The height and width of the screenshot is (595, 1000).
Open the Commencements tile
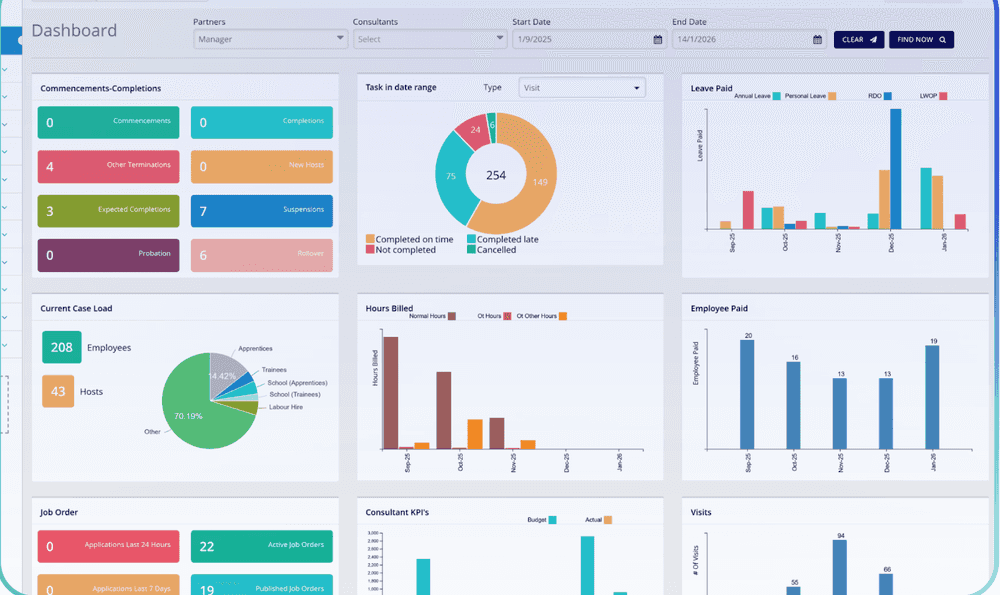[108, 122]
